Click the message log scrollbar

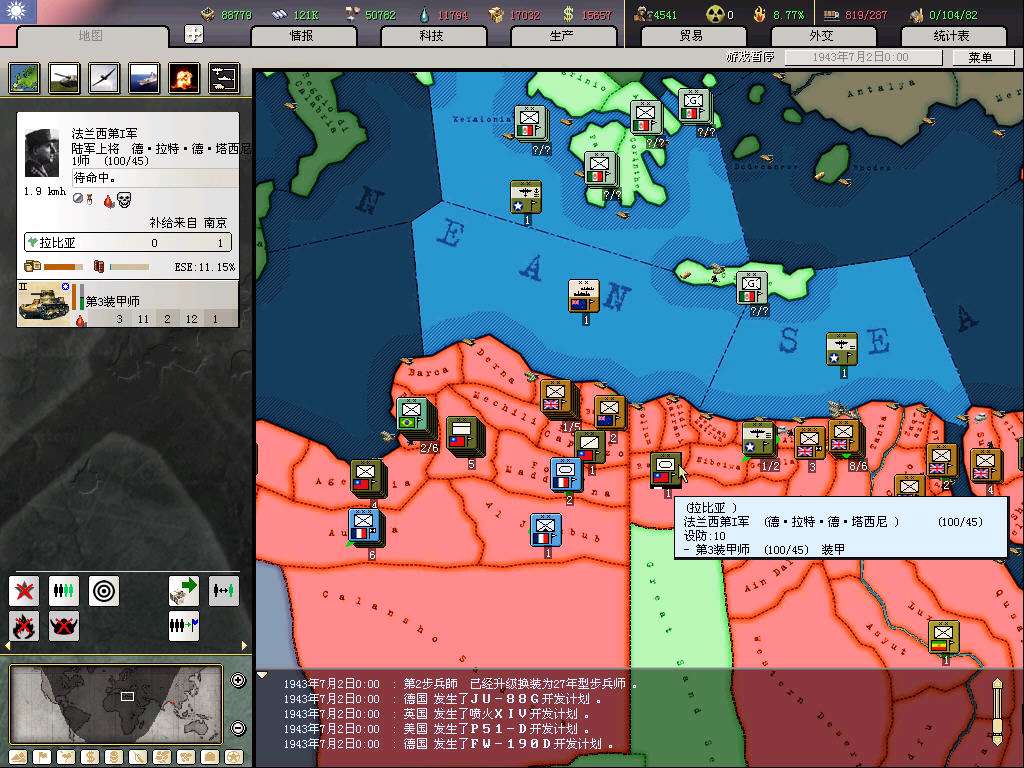coord(997,712)
